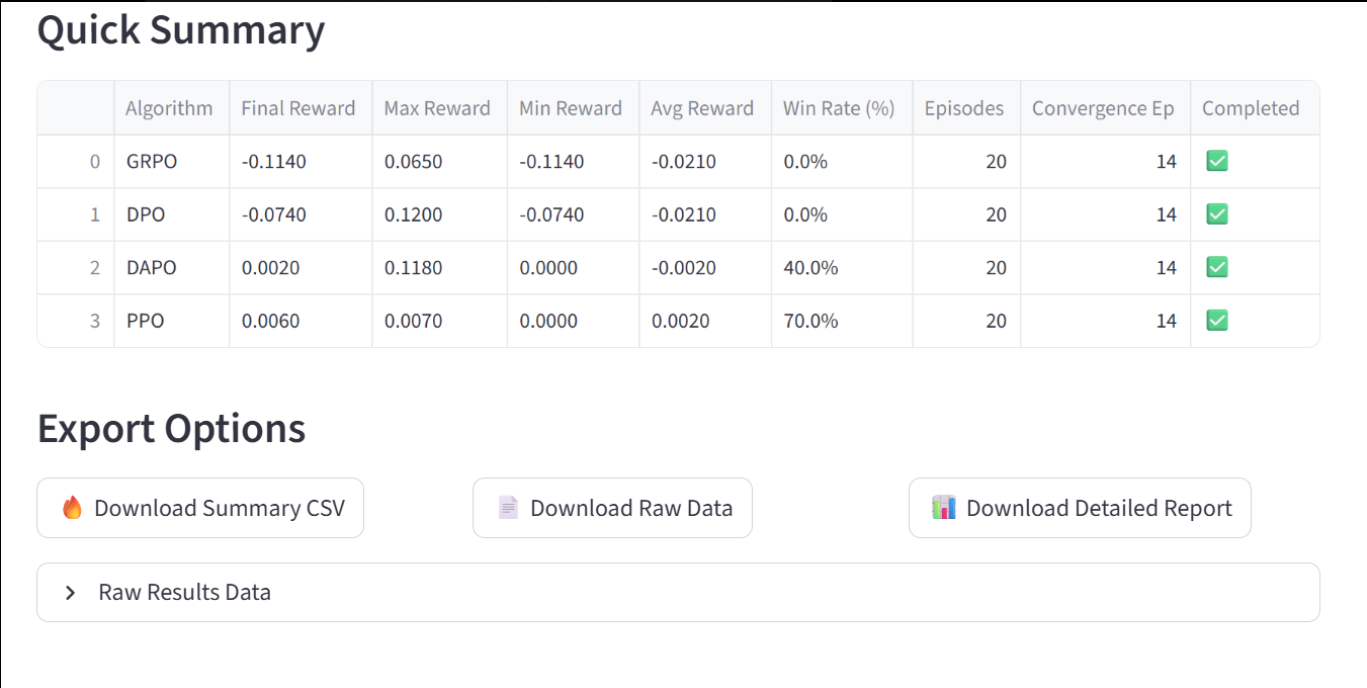
Task: Select row index 3 cell
Action: (76, 320)
